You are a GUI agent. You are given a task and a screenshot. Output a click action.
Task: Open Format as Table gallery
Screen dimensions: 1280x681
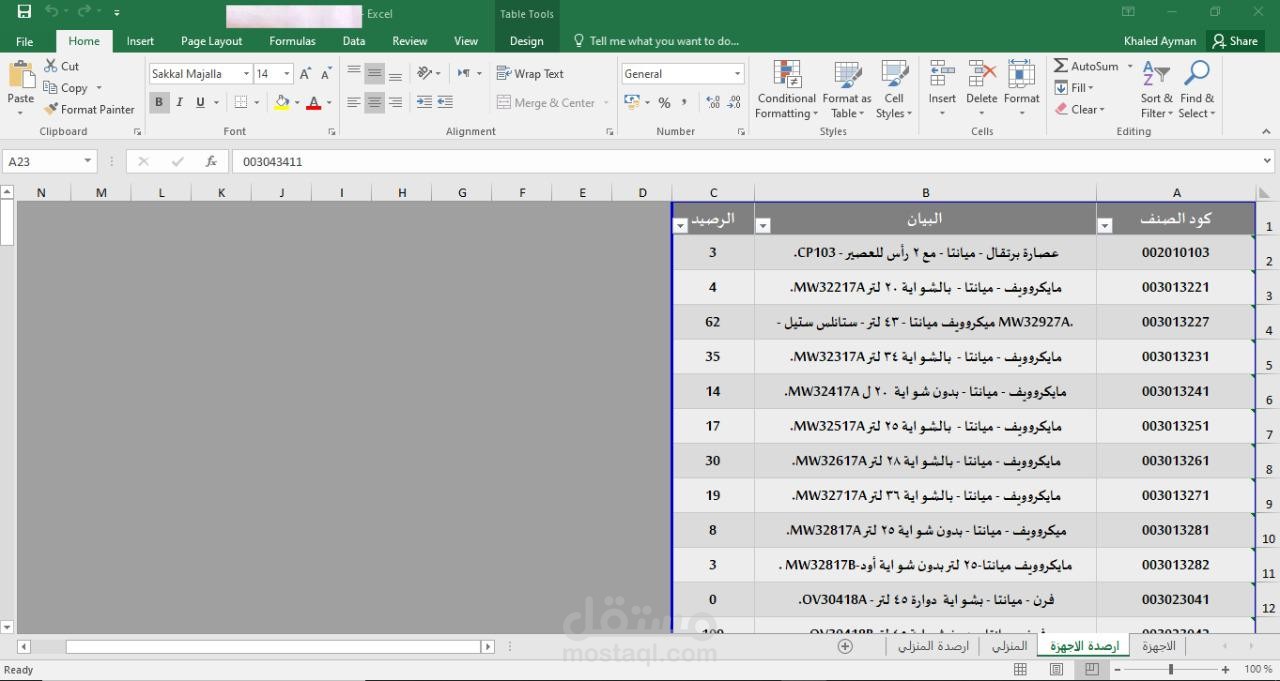847,90
